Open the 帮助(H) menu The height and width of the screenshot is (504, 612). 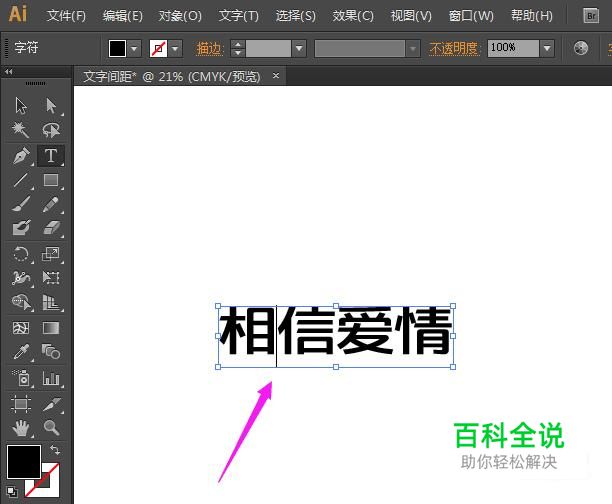(x=532, y=16)
